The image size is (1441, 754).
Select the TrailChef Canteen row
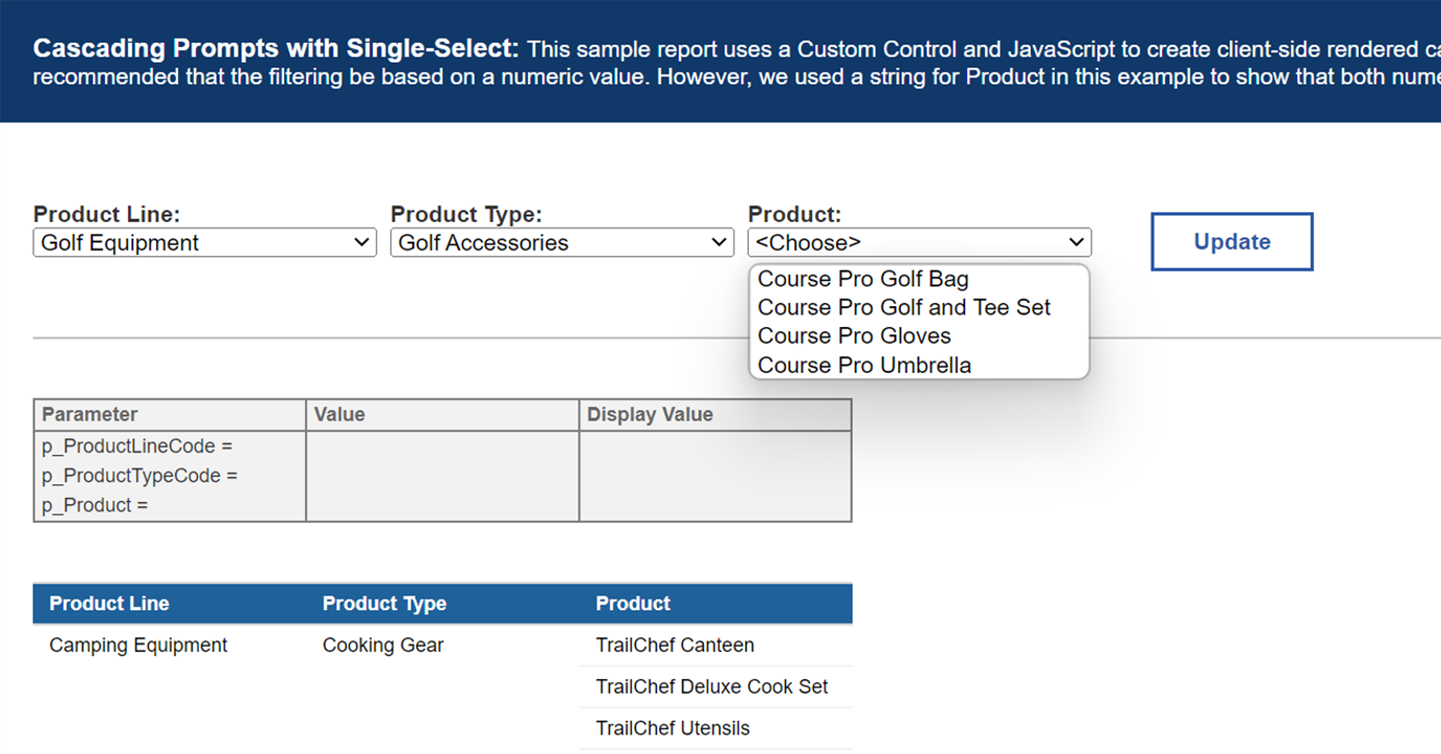(x=675, y=645)
